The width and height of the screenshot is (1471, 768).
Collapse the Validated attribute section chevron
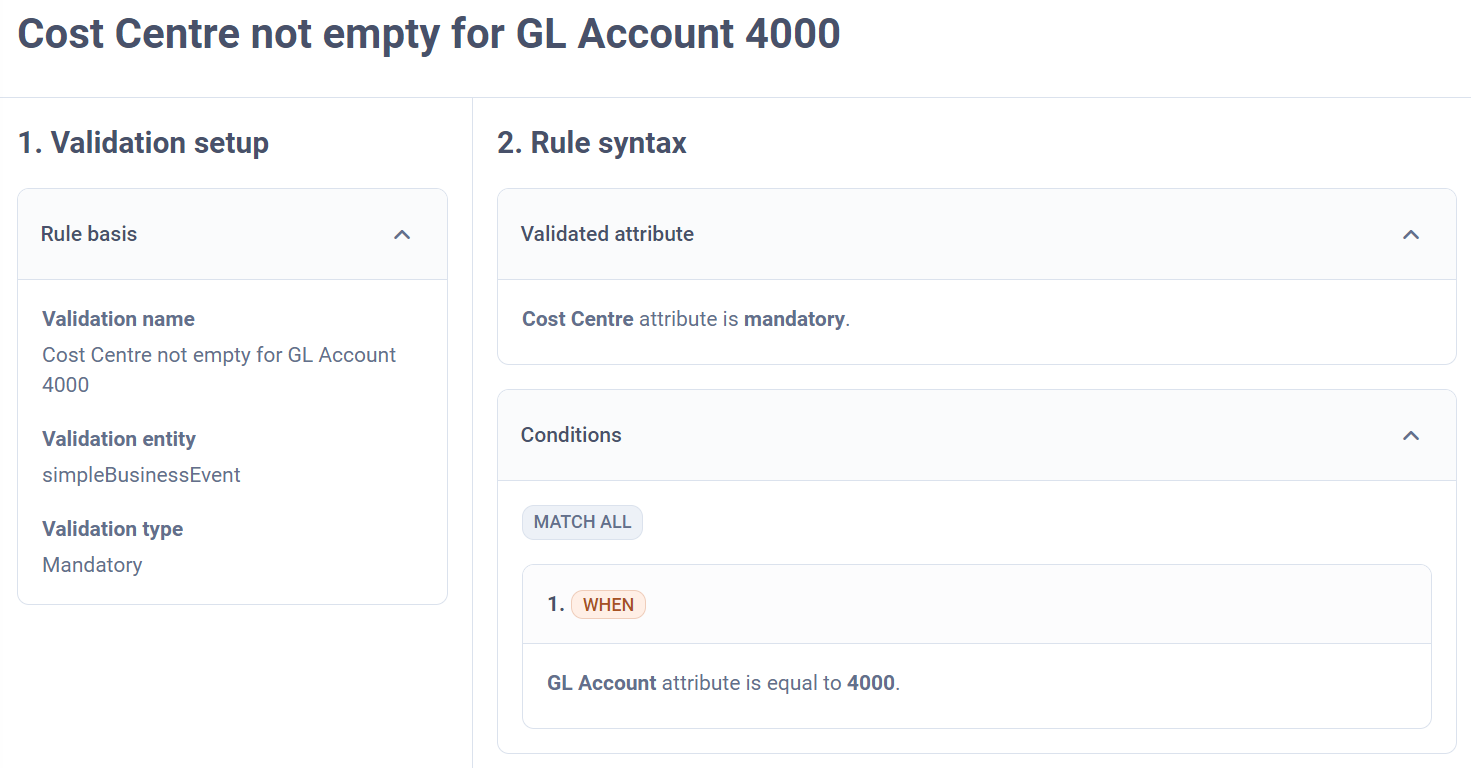pos(1411,235)
